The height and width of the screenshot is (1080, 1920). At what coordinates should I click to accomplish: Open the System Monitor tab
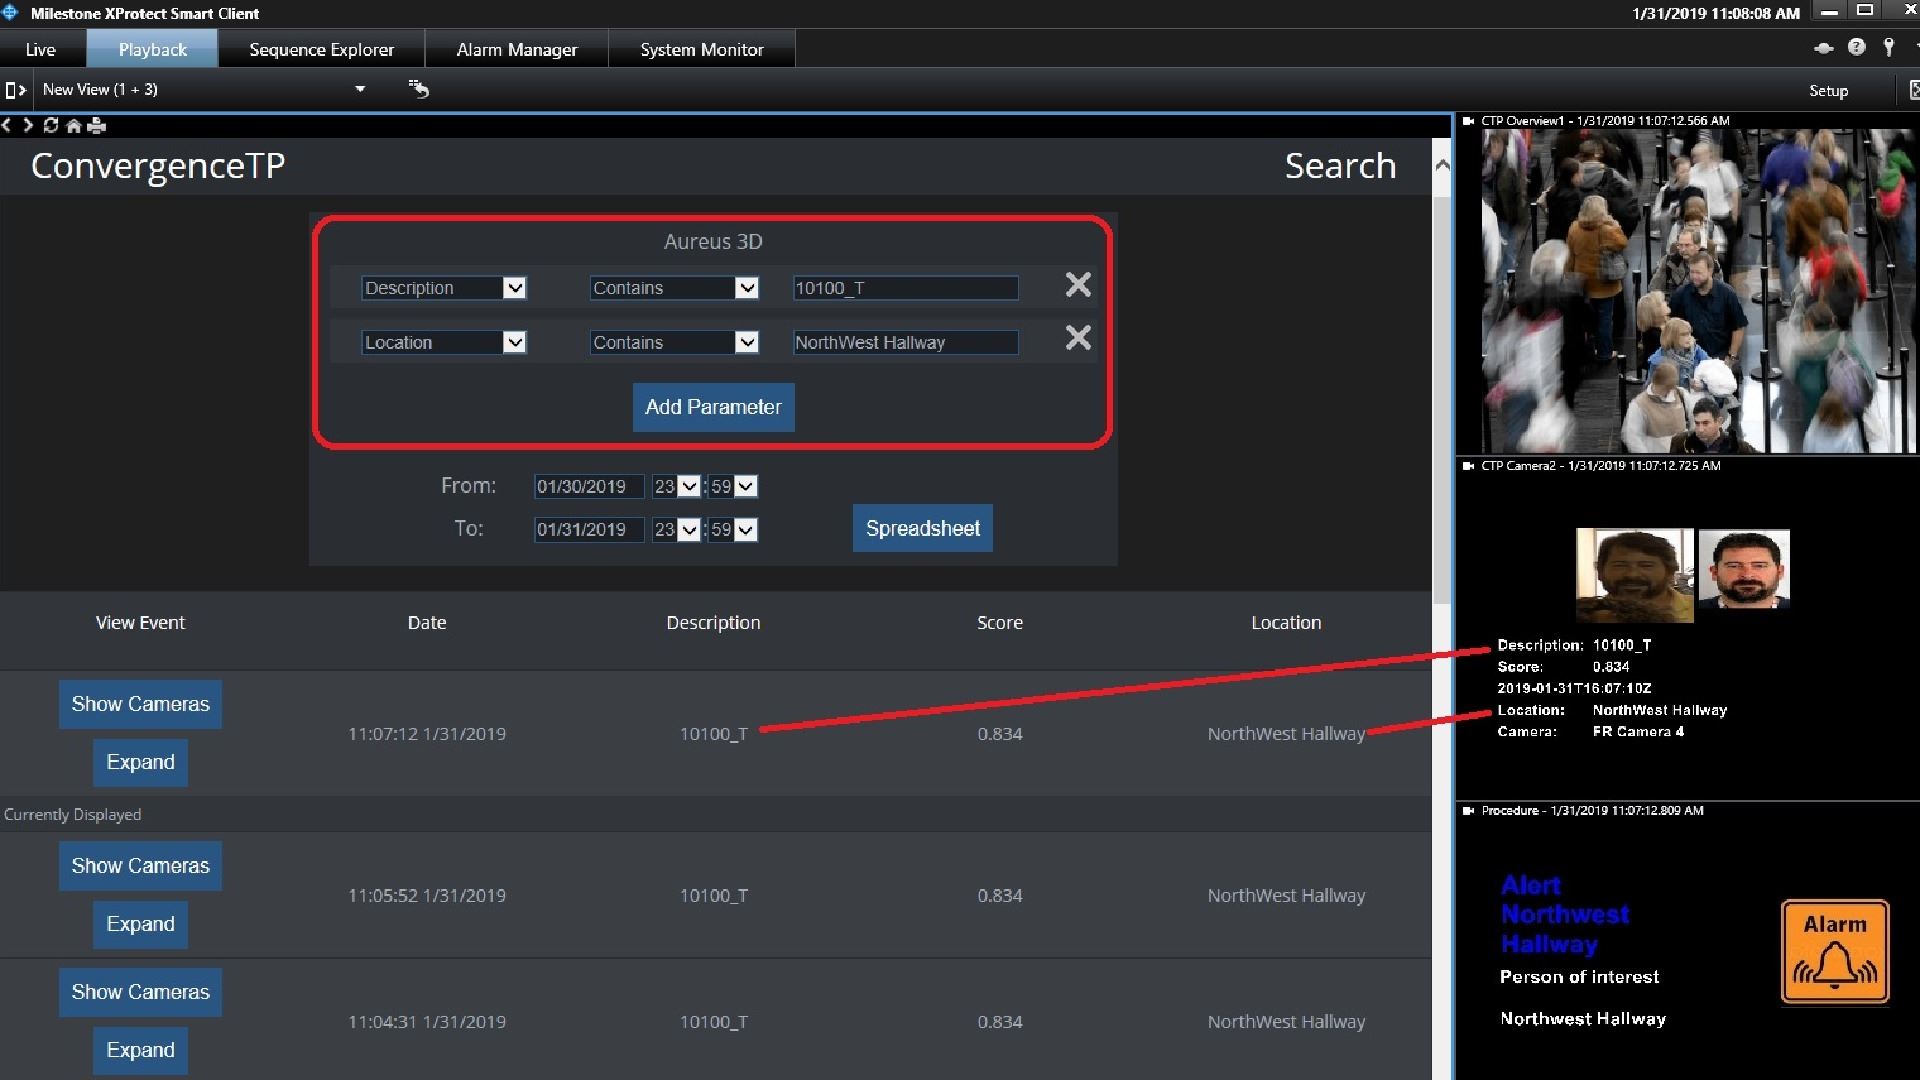pos(702,49)
